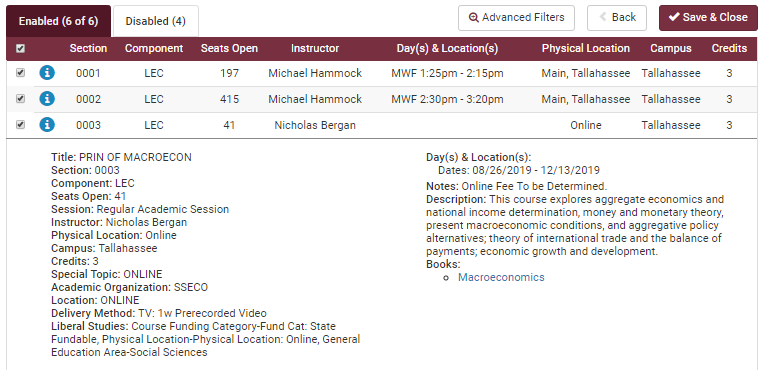Image resolution: width=768 pixels, height=370 pixels.
Task: Collapse info icon for section 0003
Action: 47,125
